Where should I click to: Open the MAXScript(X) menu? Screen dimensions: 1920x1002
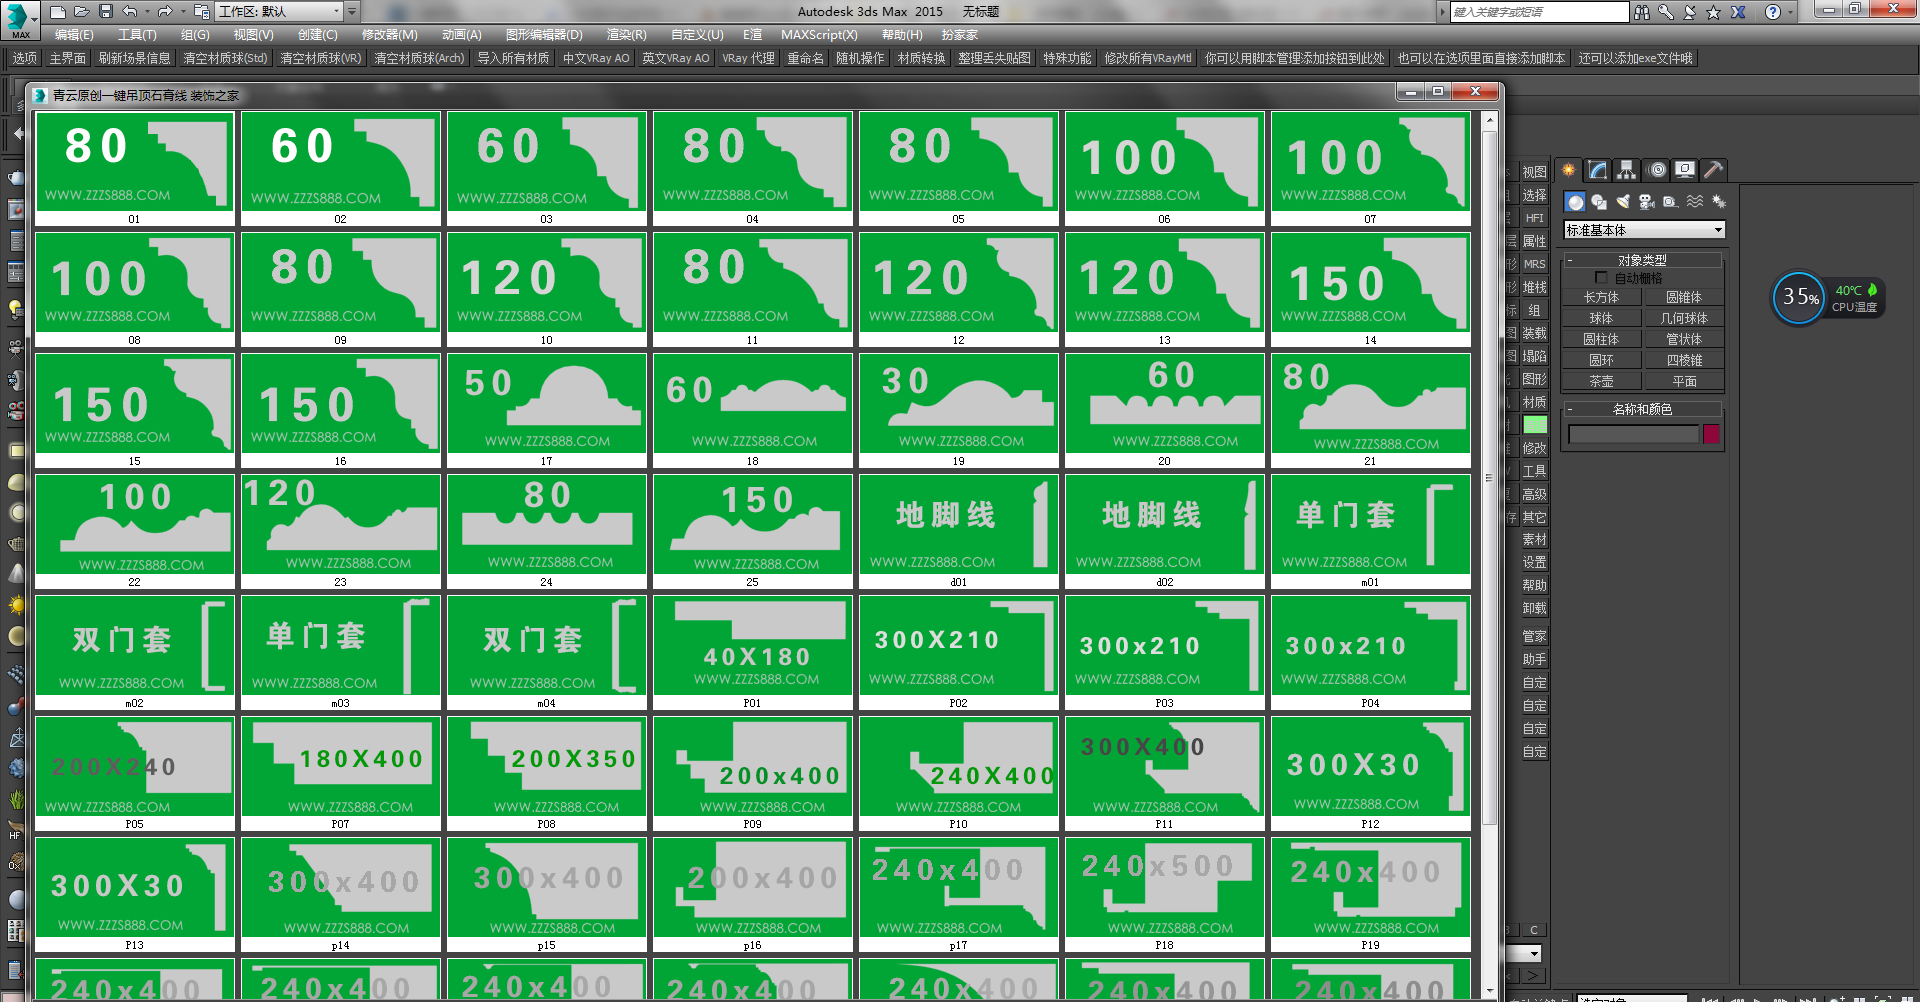[x=819, y=35]
